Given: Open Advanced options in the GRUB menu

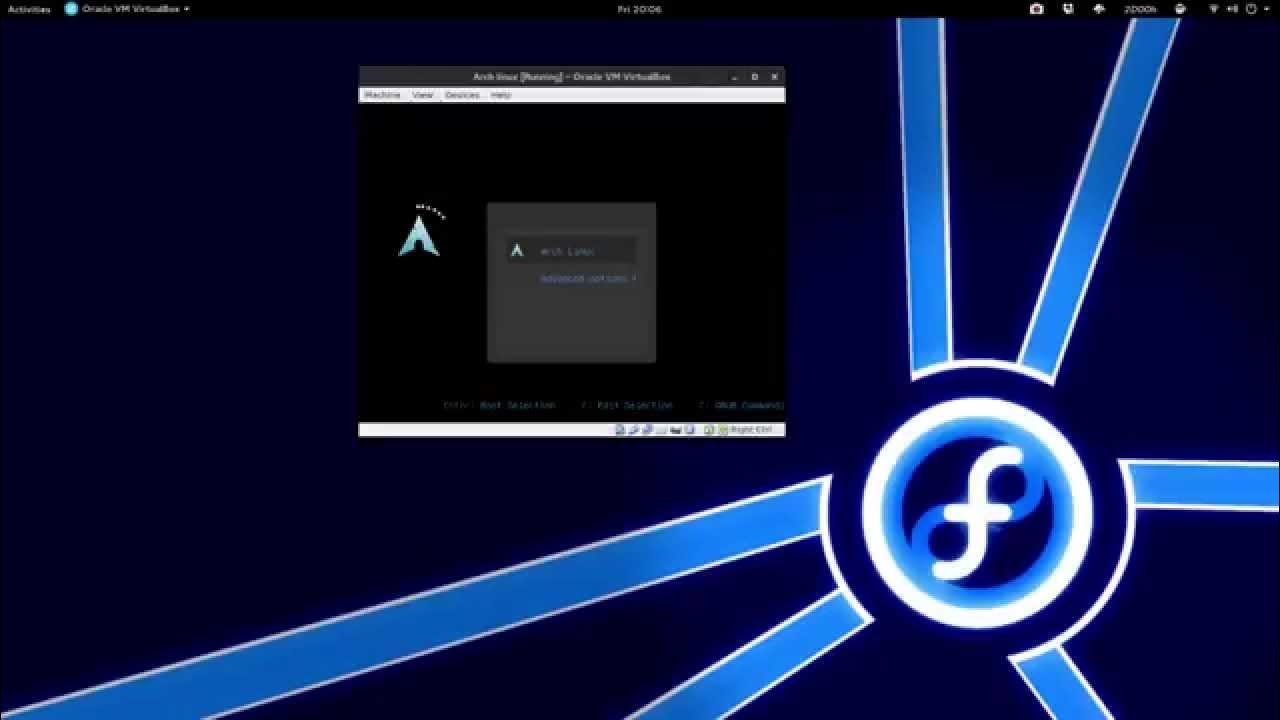Looking at the screenshot, I should pyautogui.click(x=588, y=279).
